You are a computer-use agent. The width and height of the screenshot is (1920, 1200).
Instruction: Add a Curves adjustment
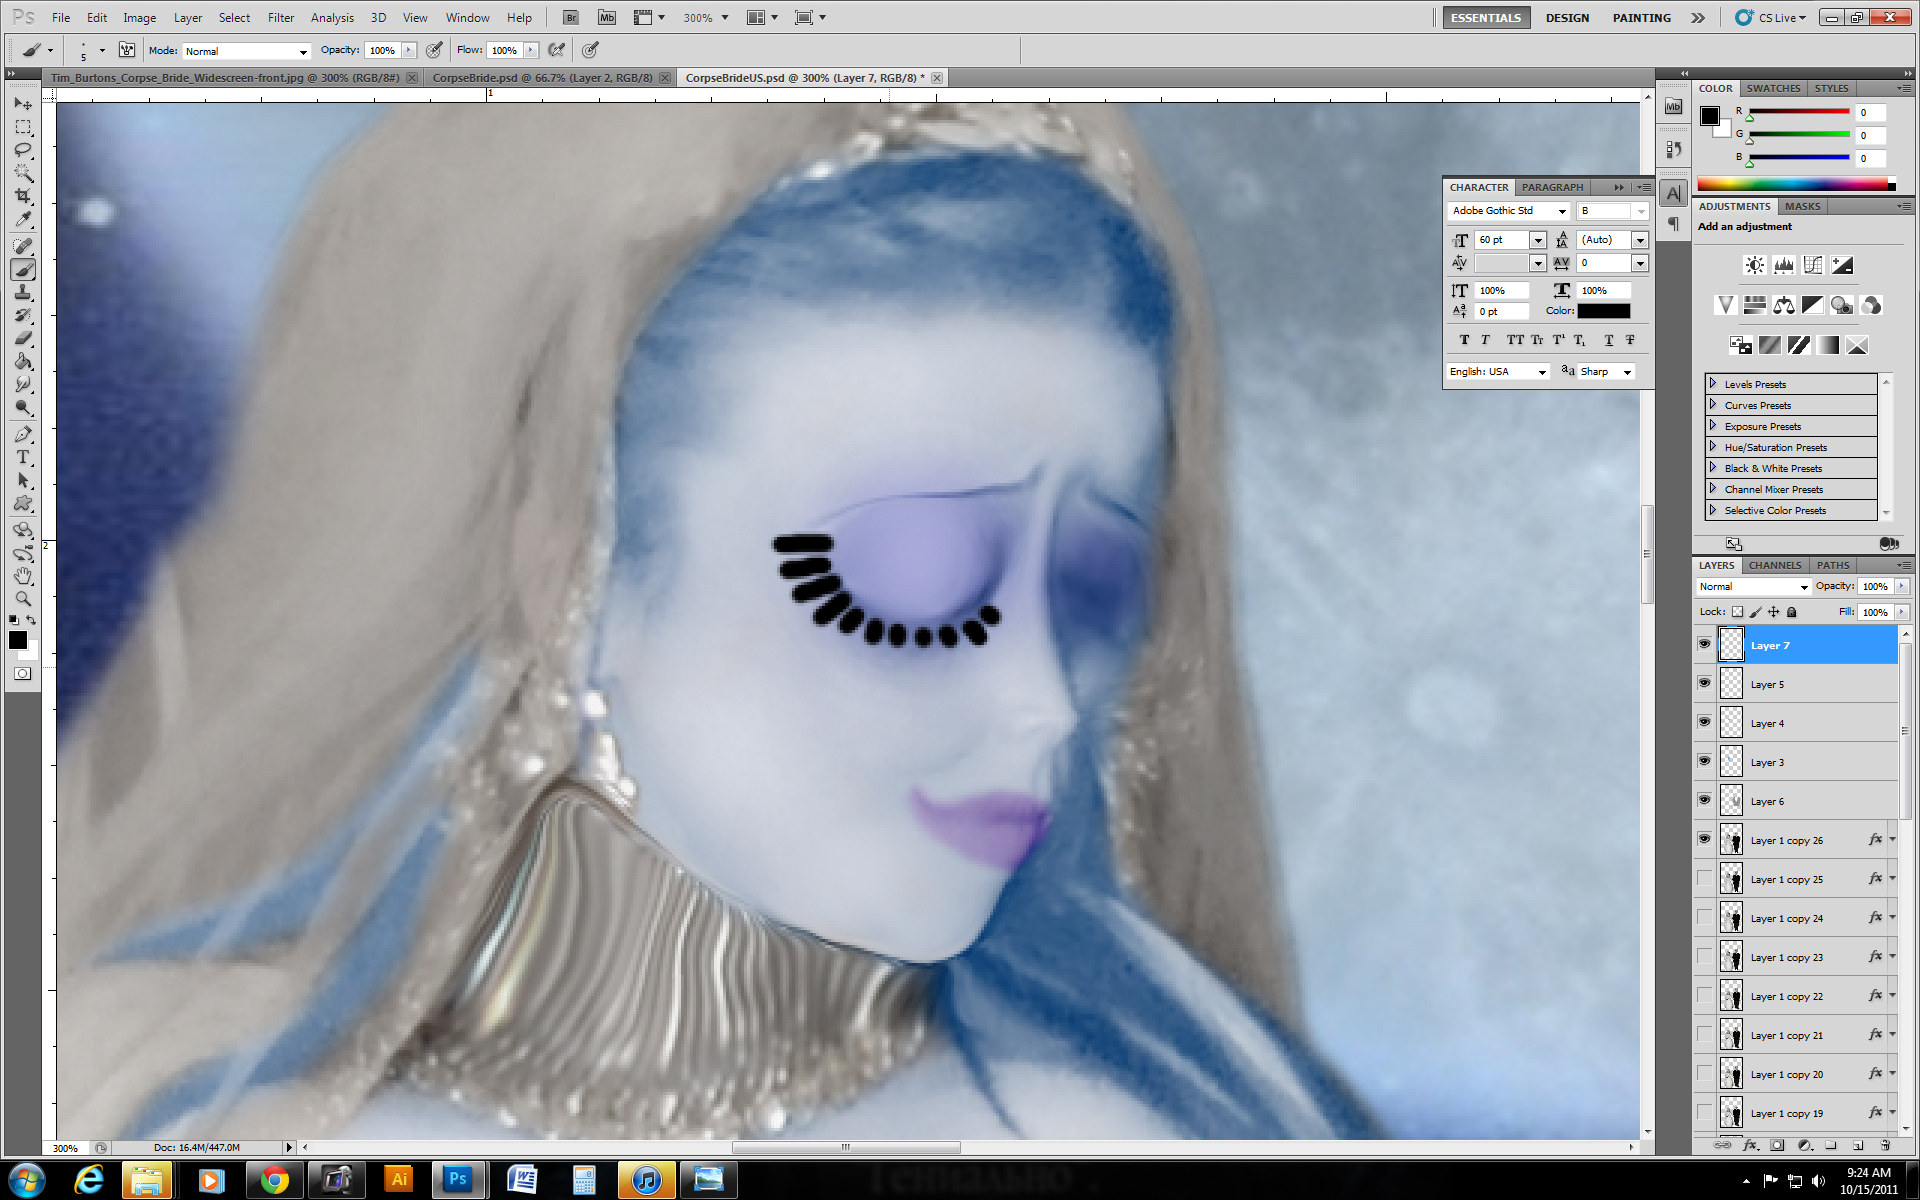click(1812, 265)
